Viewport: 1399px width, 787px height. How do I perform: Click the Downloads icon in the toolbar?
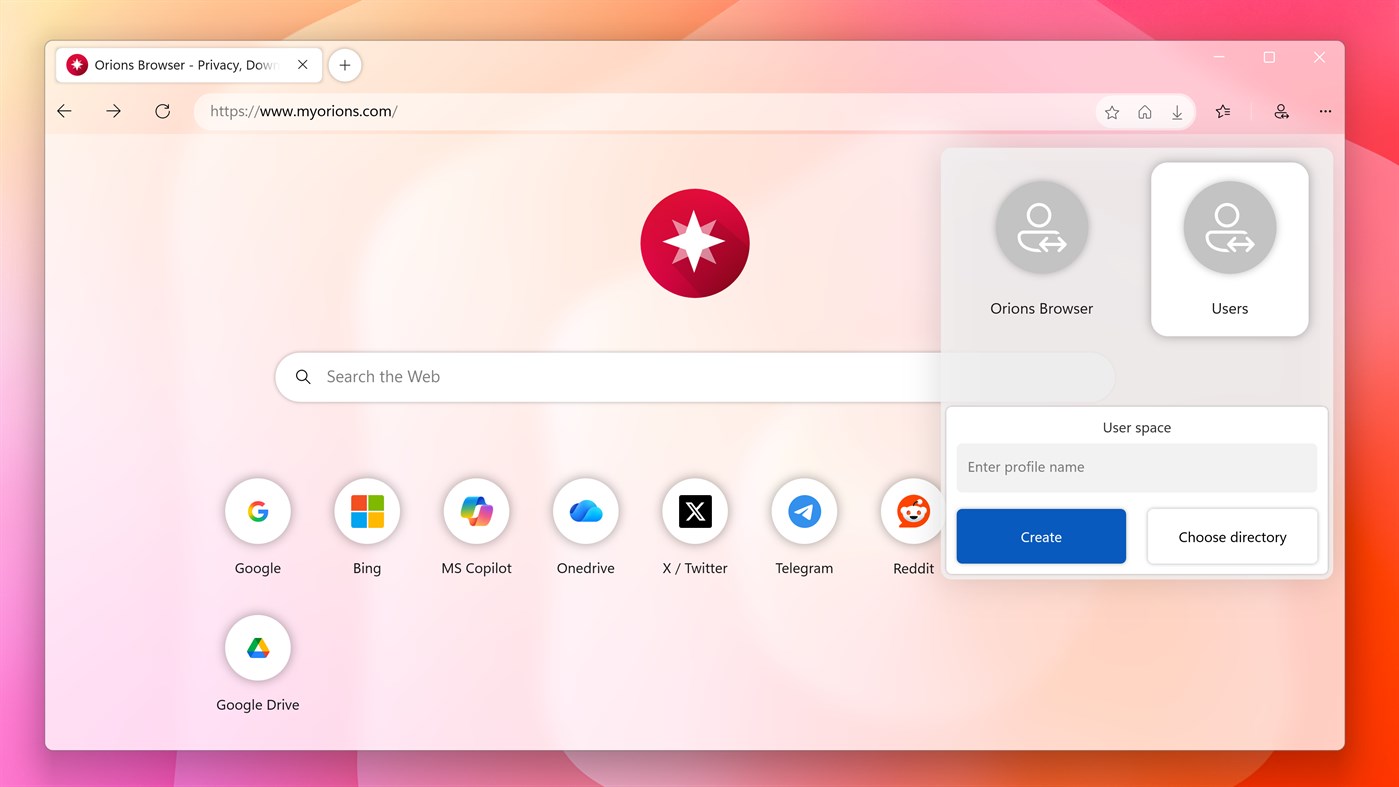pos(1177,111)
